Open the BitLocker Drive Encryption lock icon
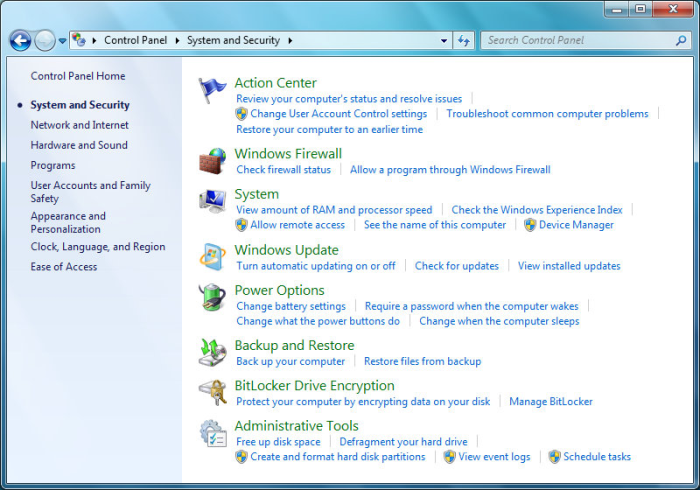 click(212, 393)
